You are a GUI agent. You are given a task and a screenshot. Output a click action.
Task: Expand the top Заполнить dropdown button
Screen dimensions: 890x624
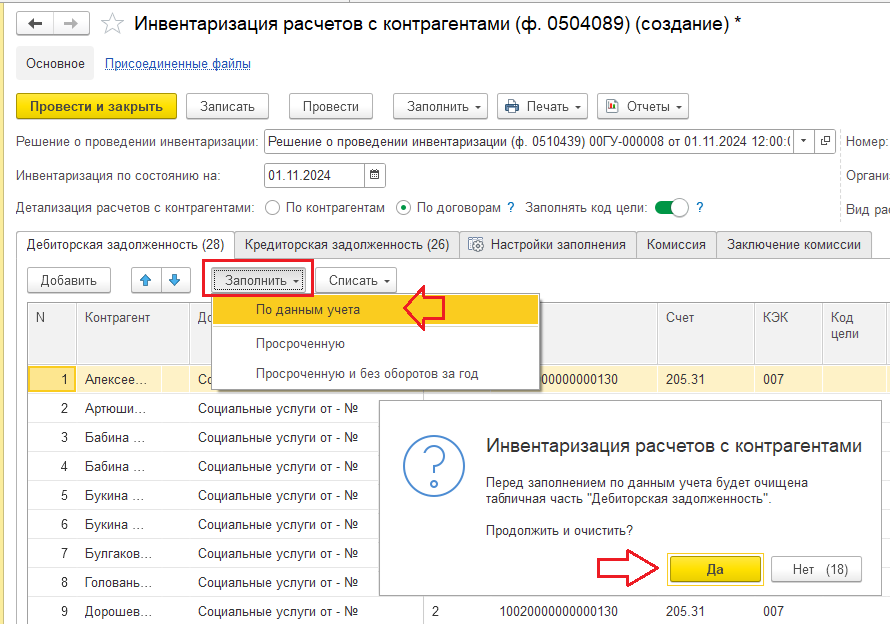tap(440, 106)
